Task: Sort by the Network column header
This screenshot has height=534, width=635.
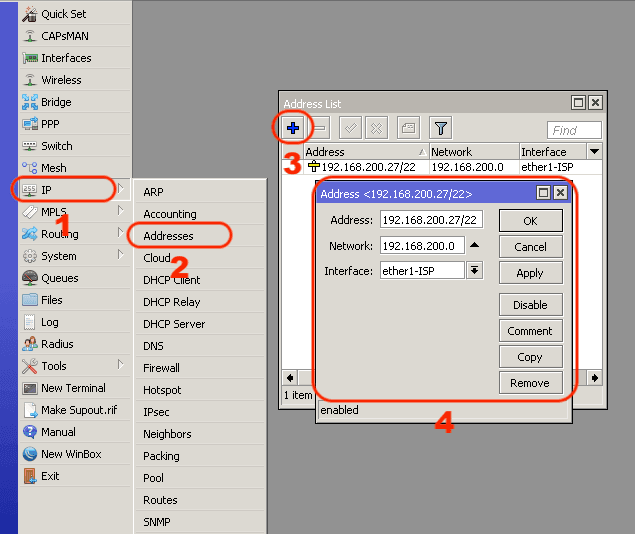Action: 474,151
